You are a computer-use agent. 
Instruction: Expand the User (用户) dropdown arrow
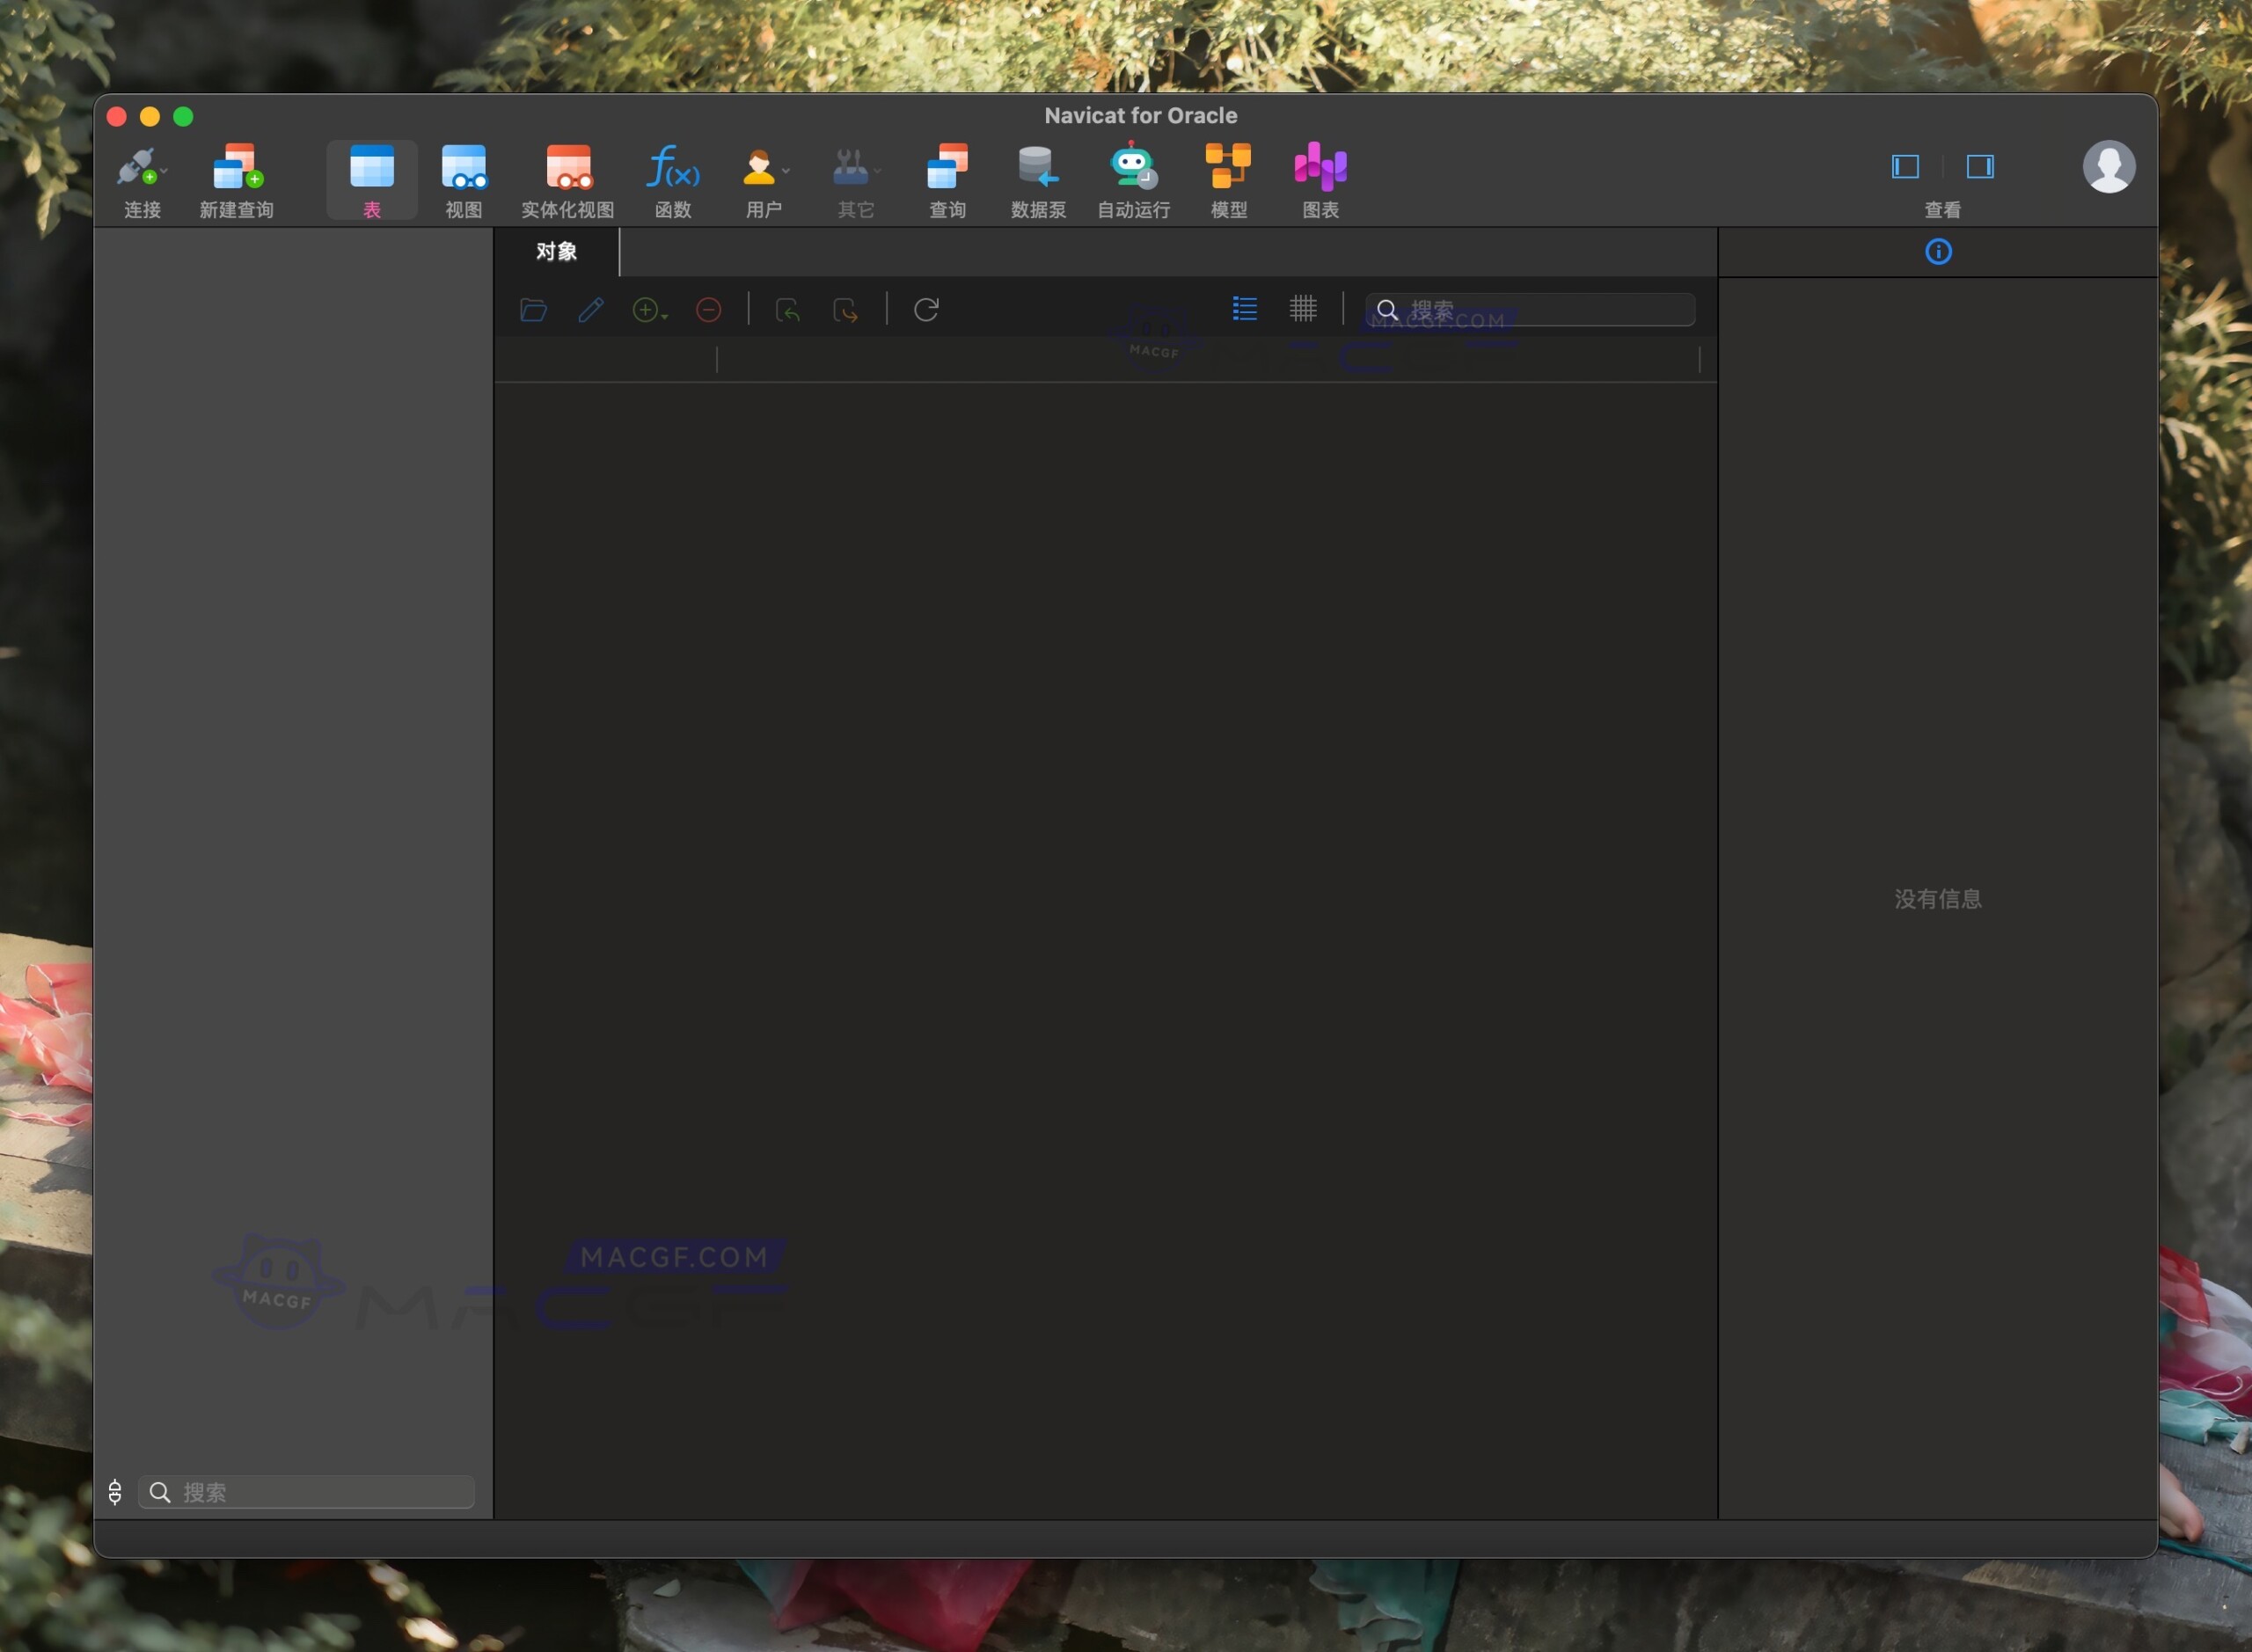click(x=786, y=172)
